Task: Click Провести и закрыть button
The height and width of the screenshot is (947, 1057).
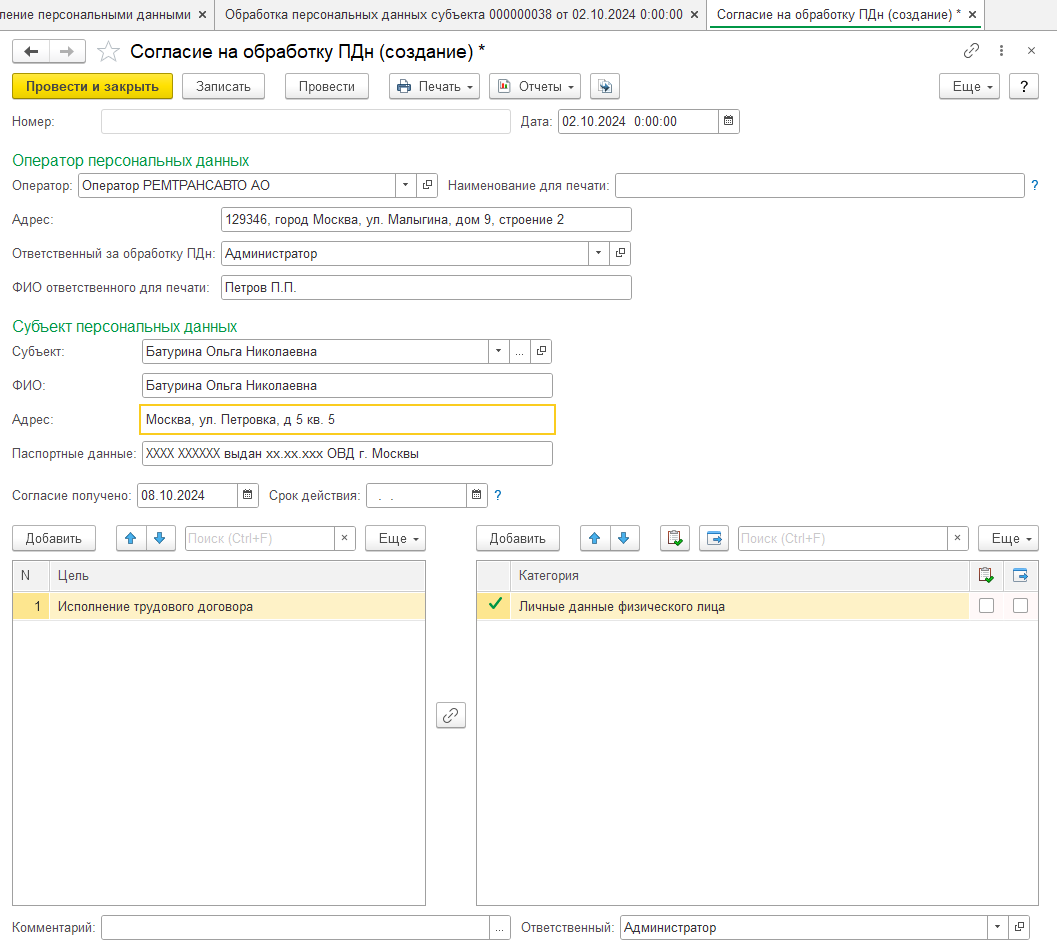Action: (92, 87)
